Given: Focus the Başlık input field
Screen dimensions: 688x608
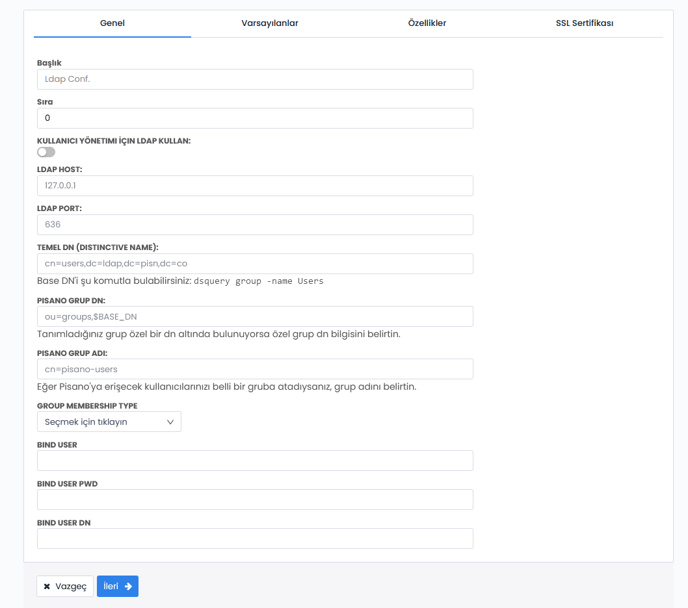Looking at the screenshot, I should [x=255, y=79].
